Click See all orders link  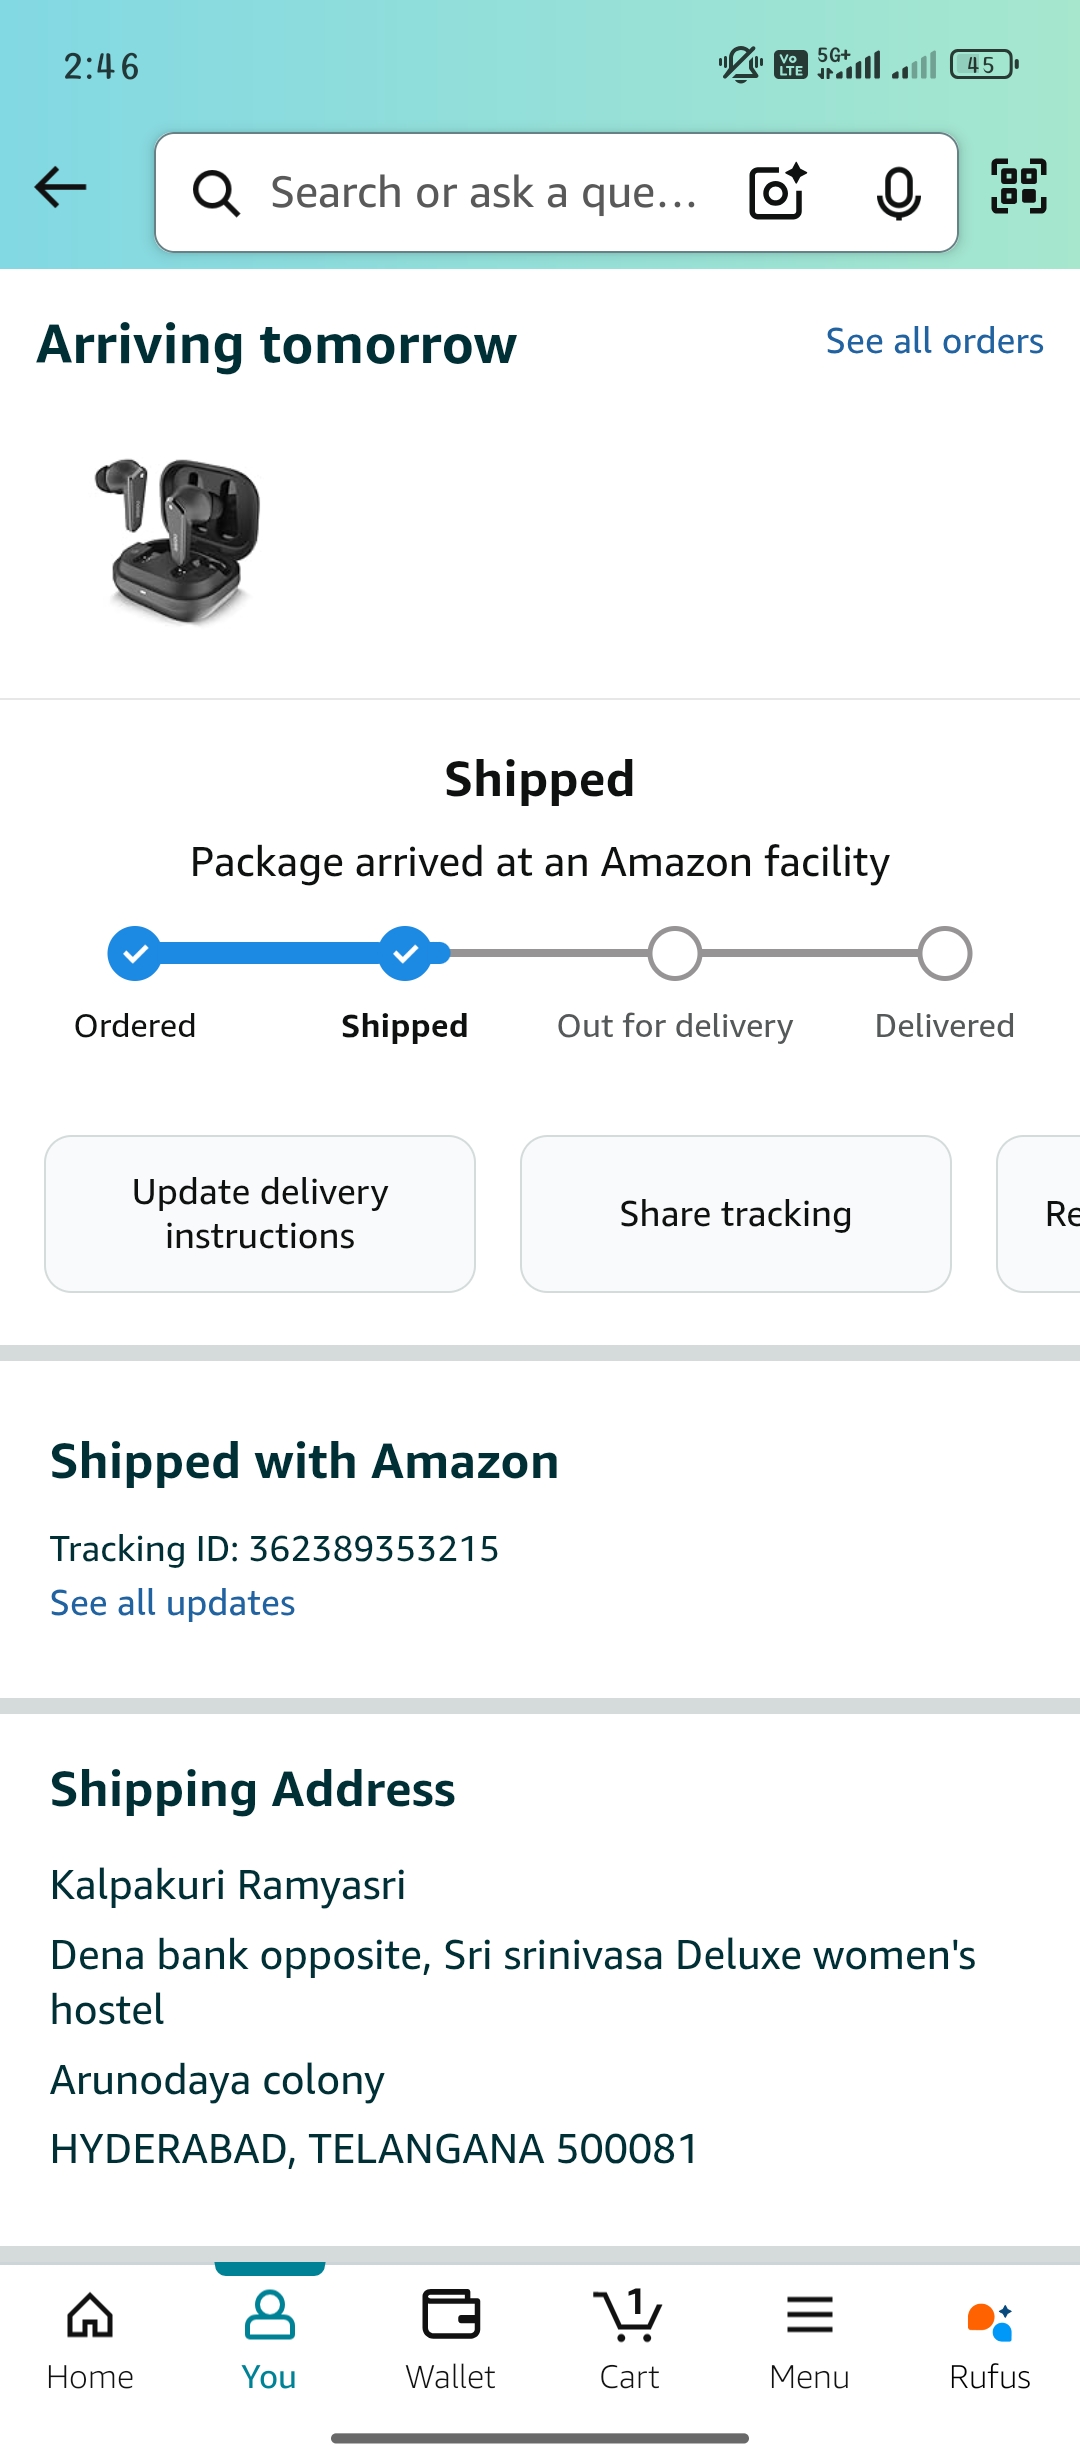tap(934, 341)
